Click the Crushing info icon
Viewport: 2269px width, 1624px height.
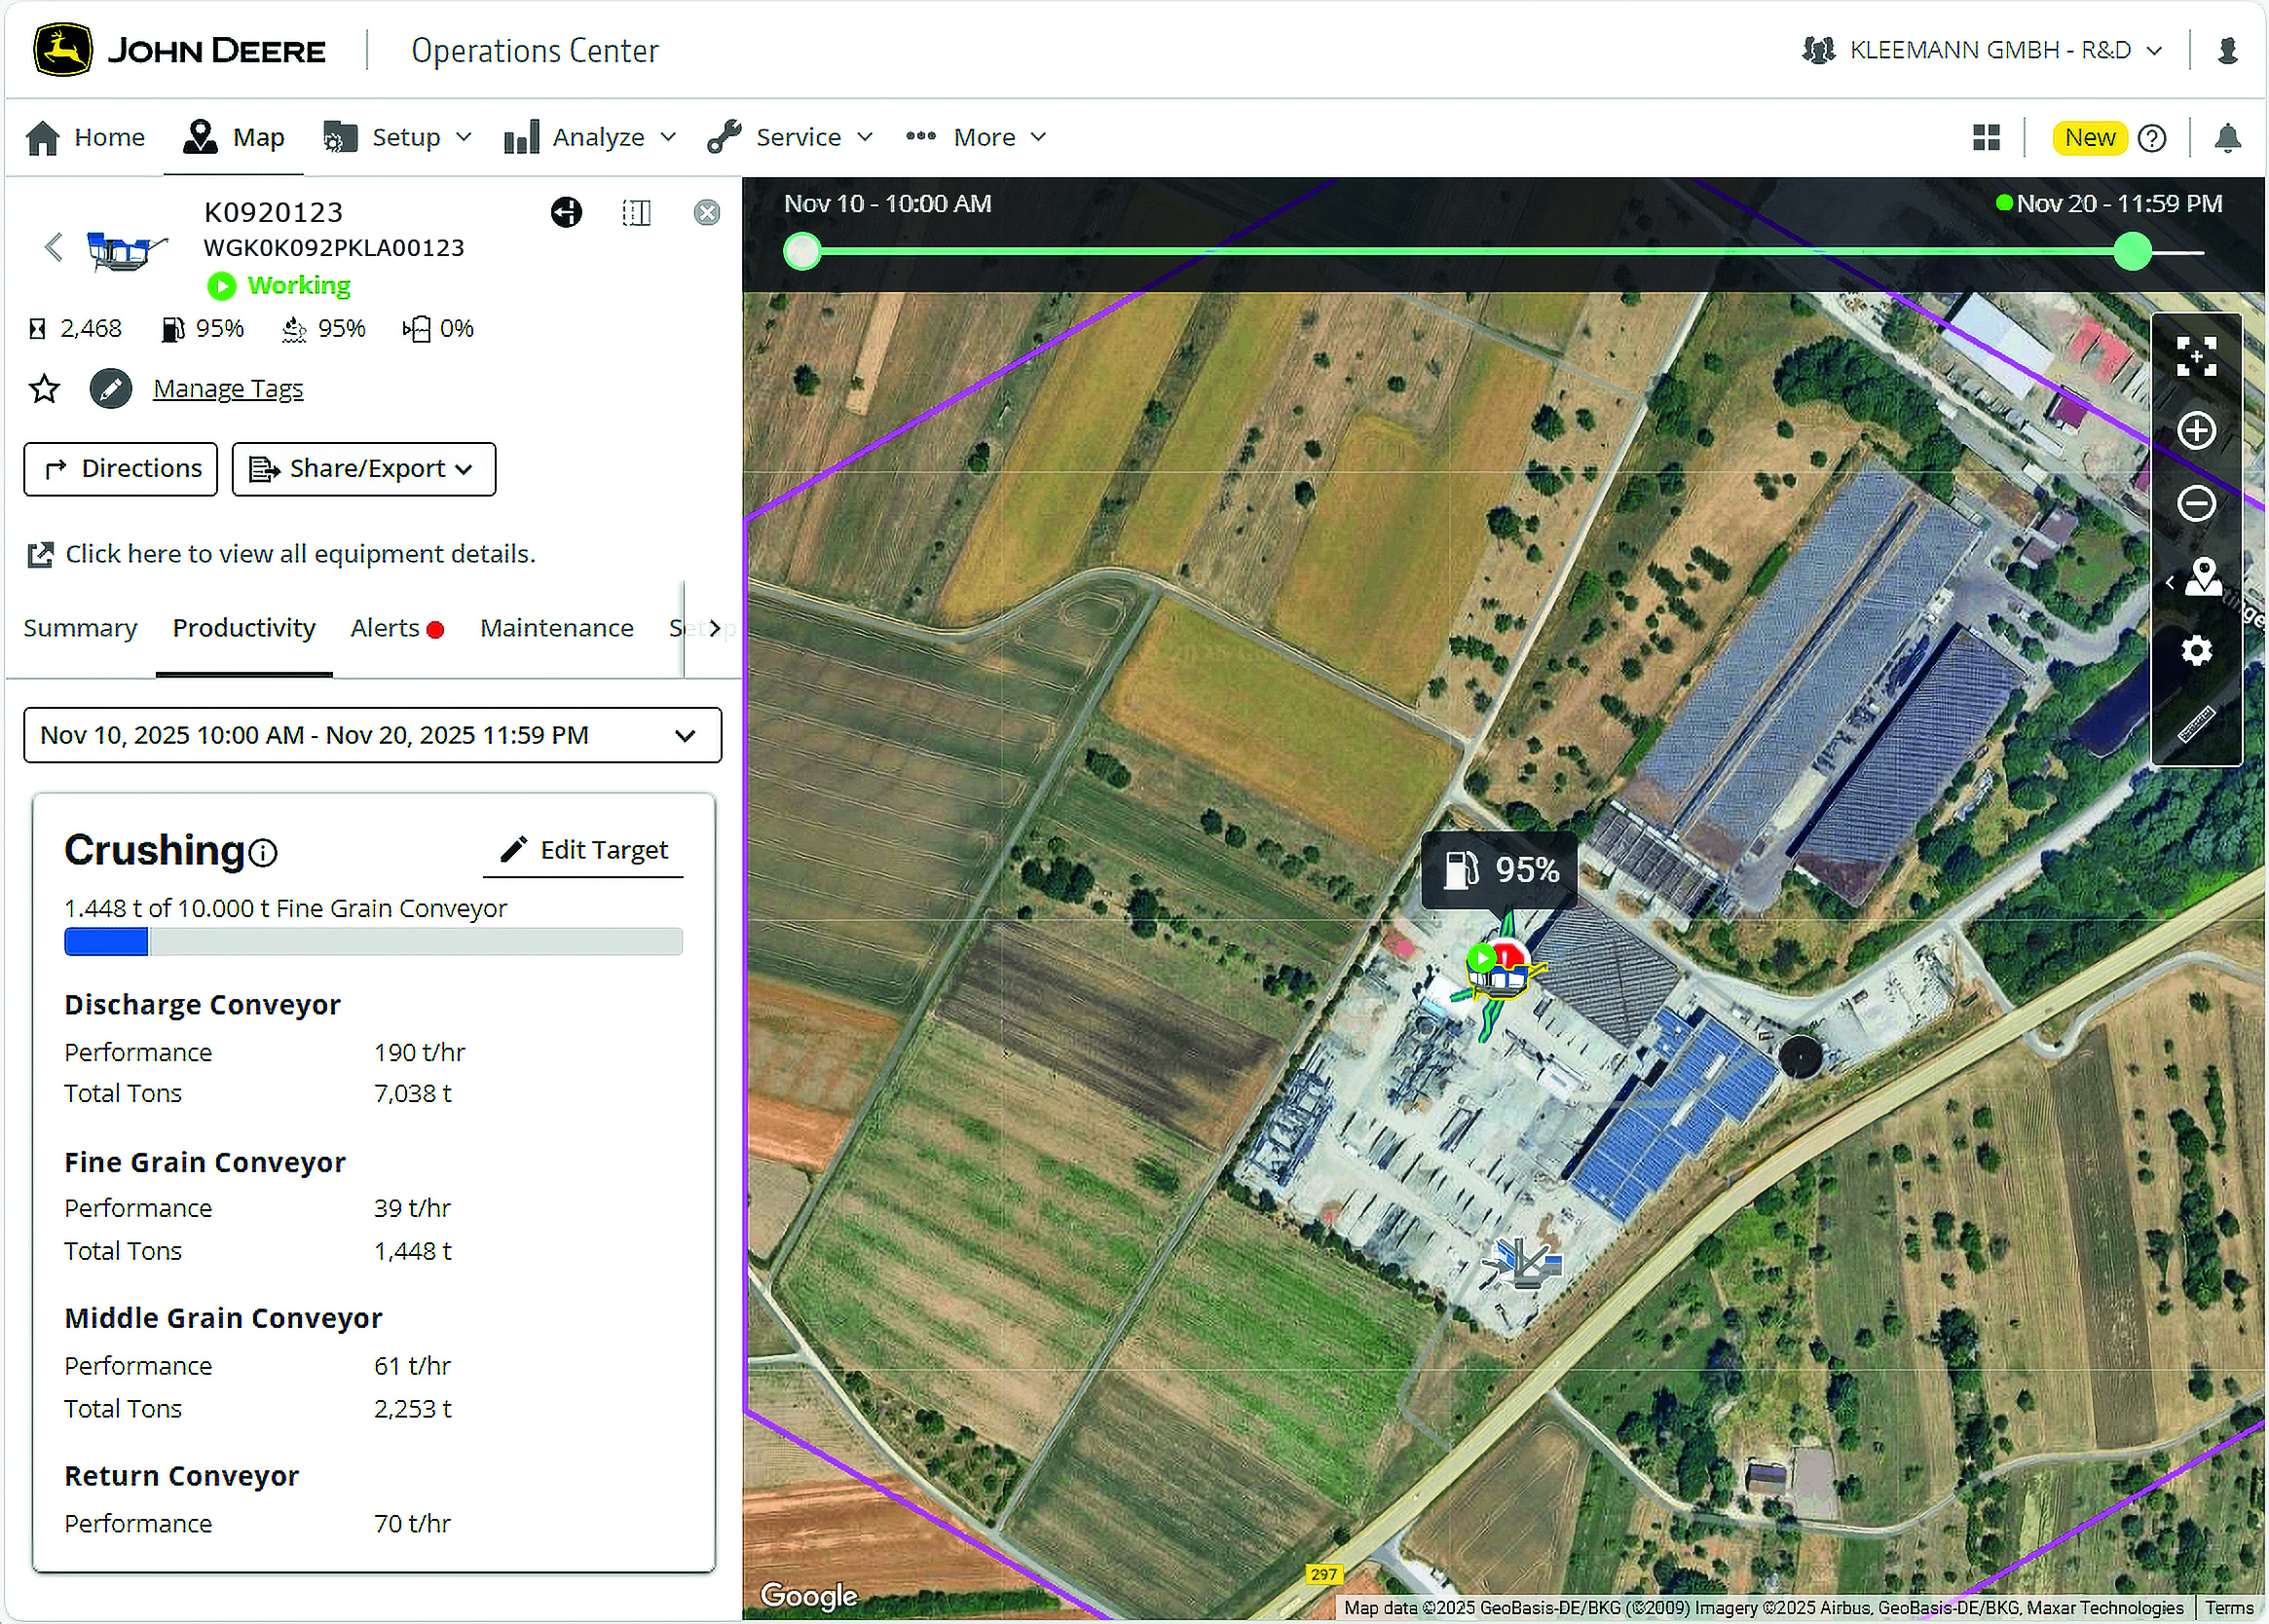pos(263,853)
